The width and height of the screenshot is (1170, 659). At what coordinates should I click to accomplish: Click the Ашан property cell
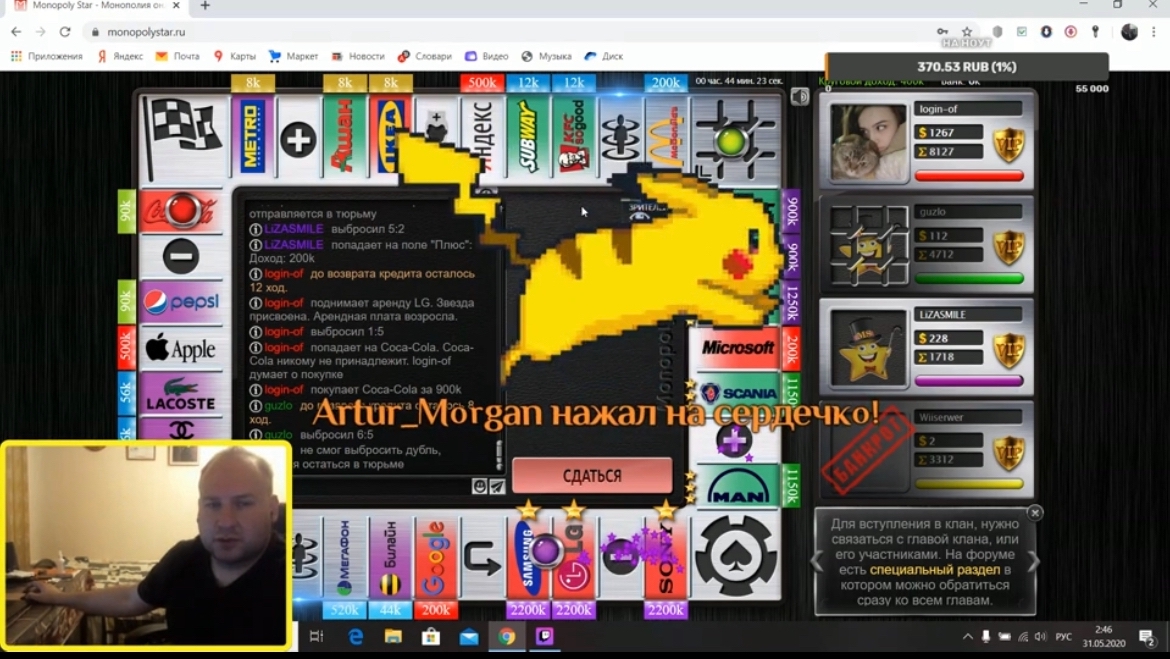point(344,137)
